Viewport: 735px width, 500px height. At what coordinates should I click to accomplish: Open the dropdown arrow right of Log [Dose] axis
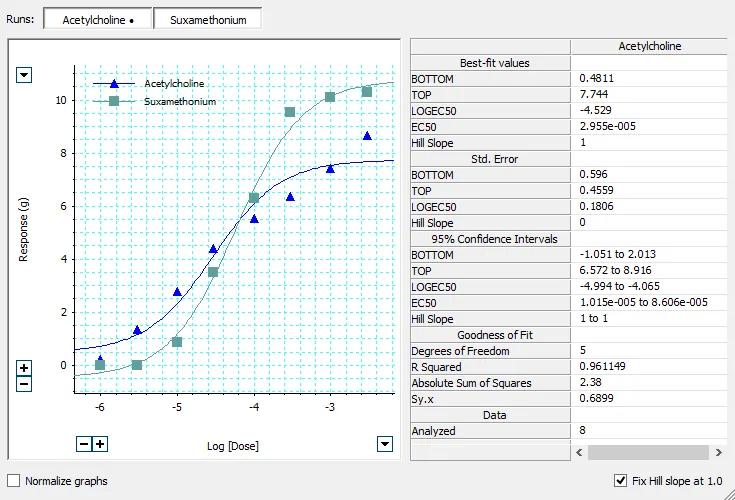pos(384,444)
